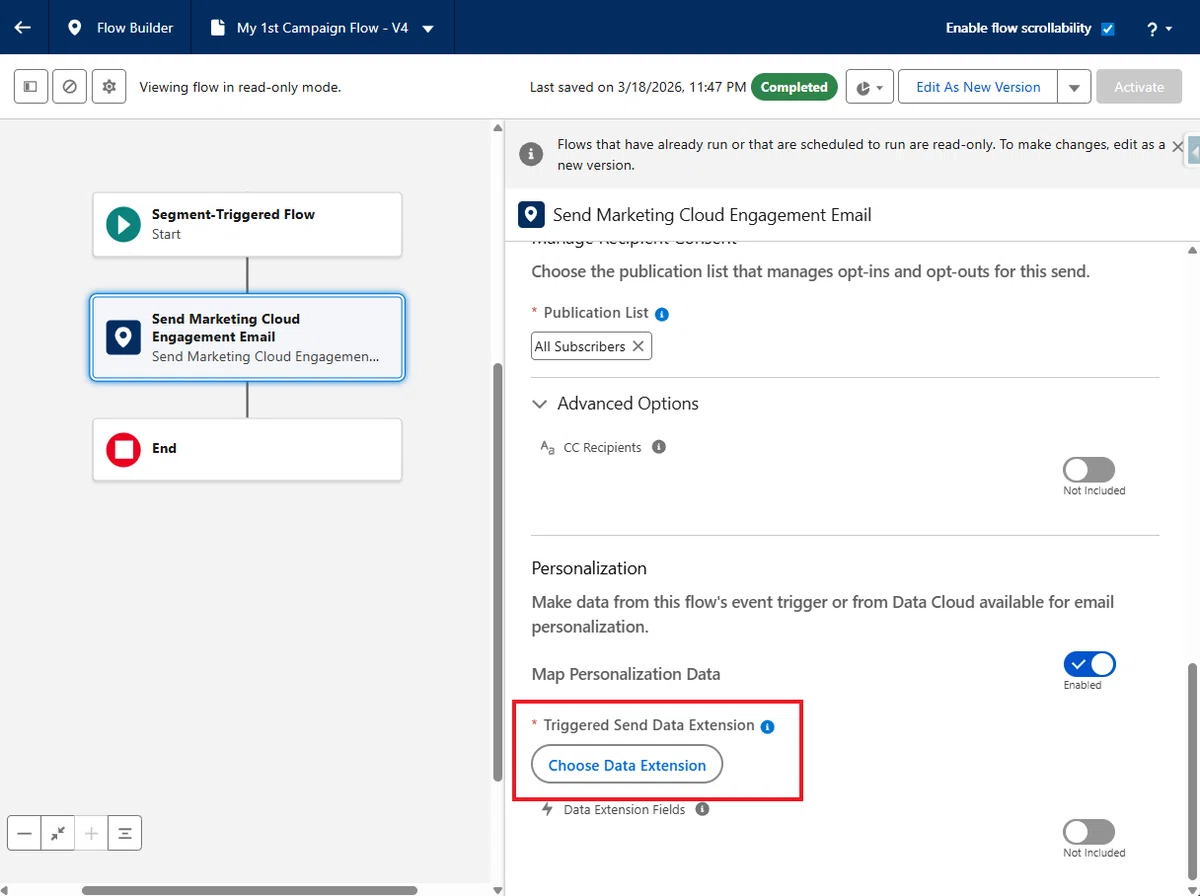
Task: Select the Send Marketing Cloud Engagement Email node
Action: pyautogui.click(x=247, y=337)
